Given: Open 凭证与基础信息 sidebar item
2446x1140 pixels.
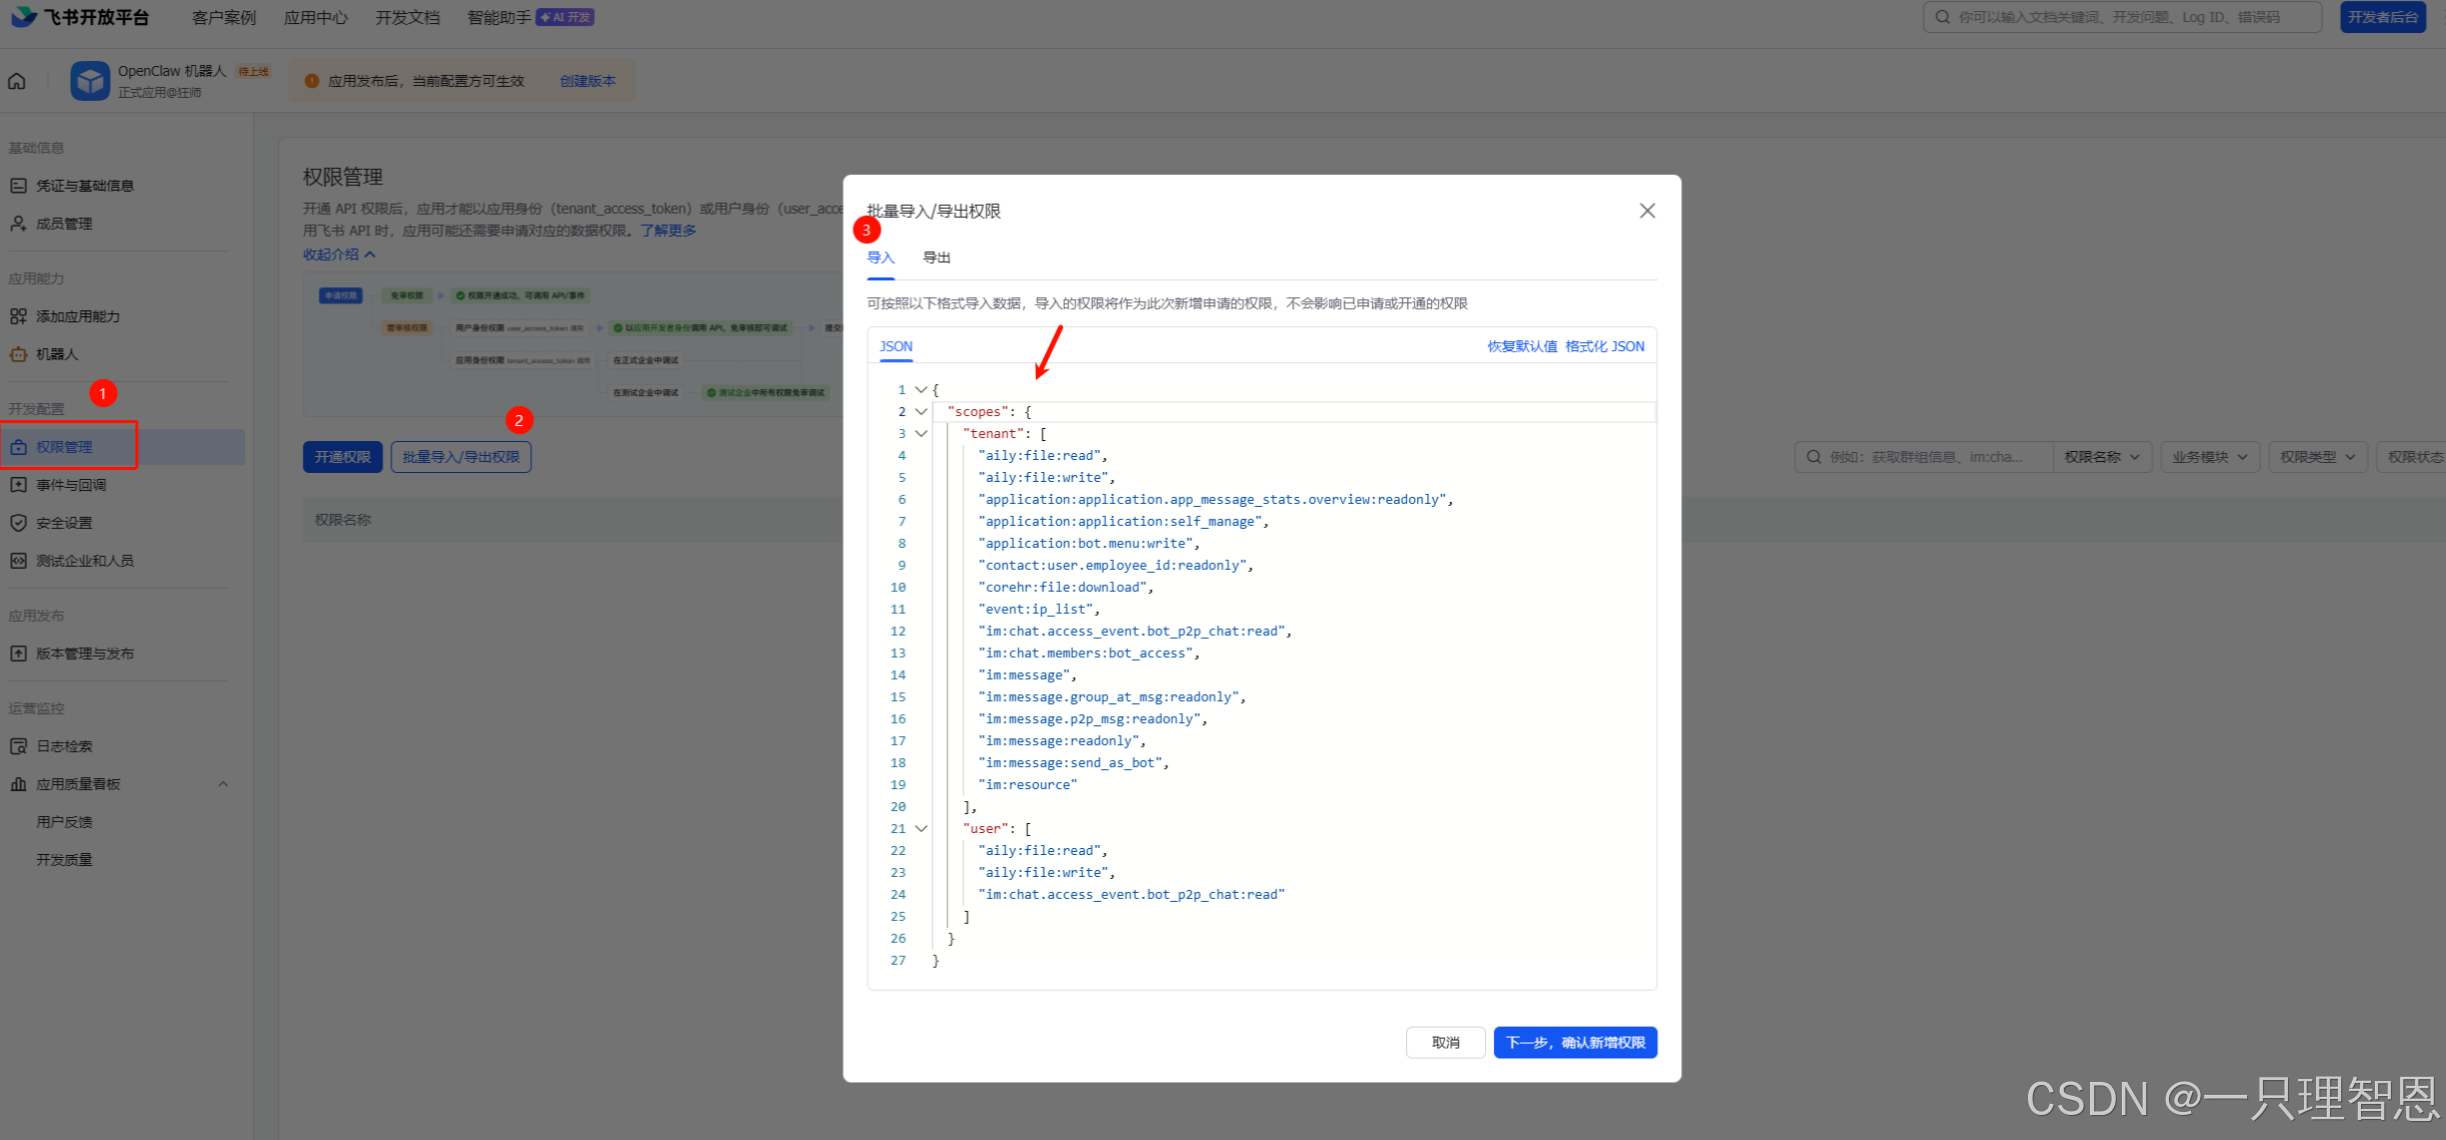Looking at the screenshot, I should [x=84, y=186].
